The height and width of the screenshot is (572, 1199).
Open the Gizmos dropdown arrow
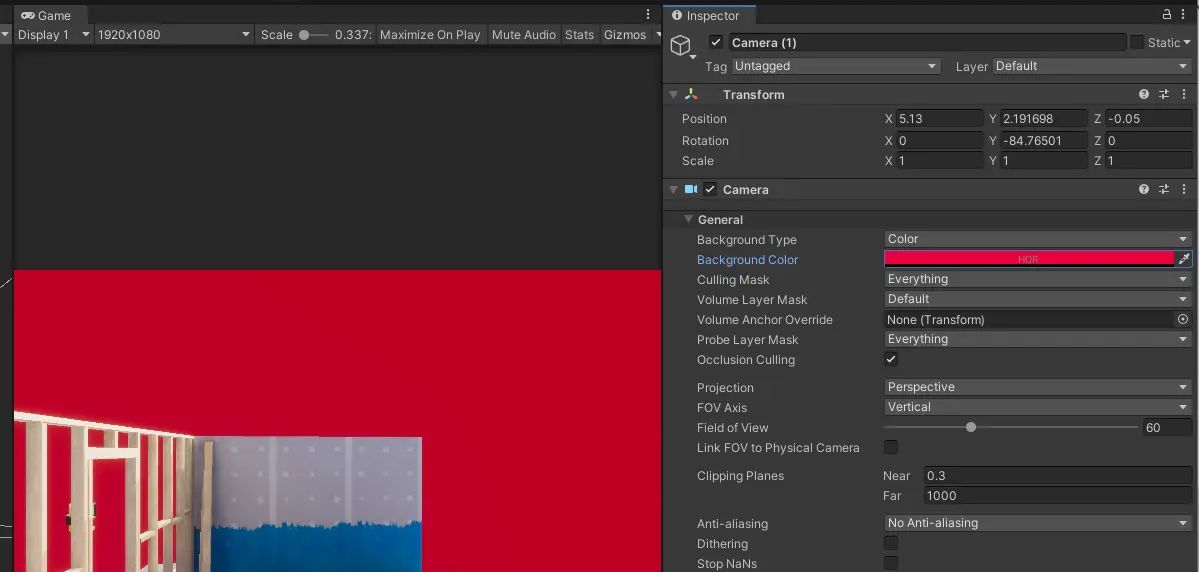[657, 34]
